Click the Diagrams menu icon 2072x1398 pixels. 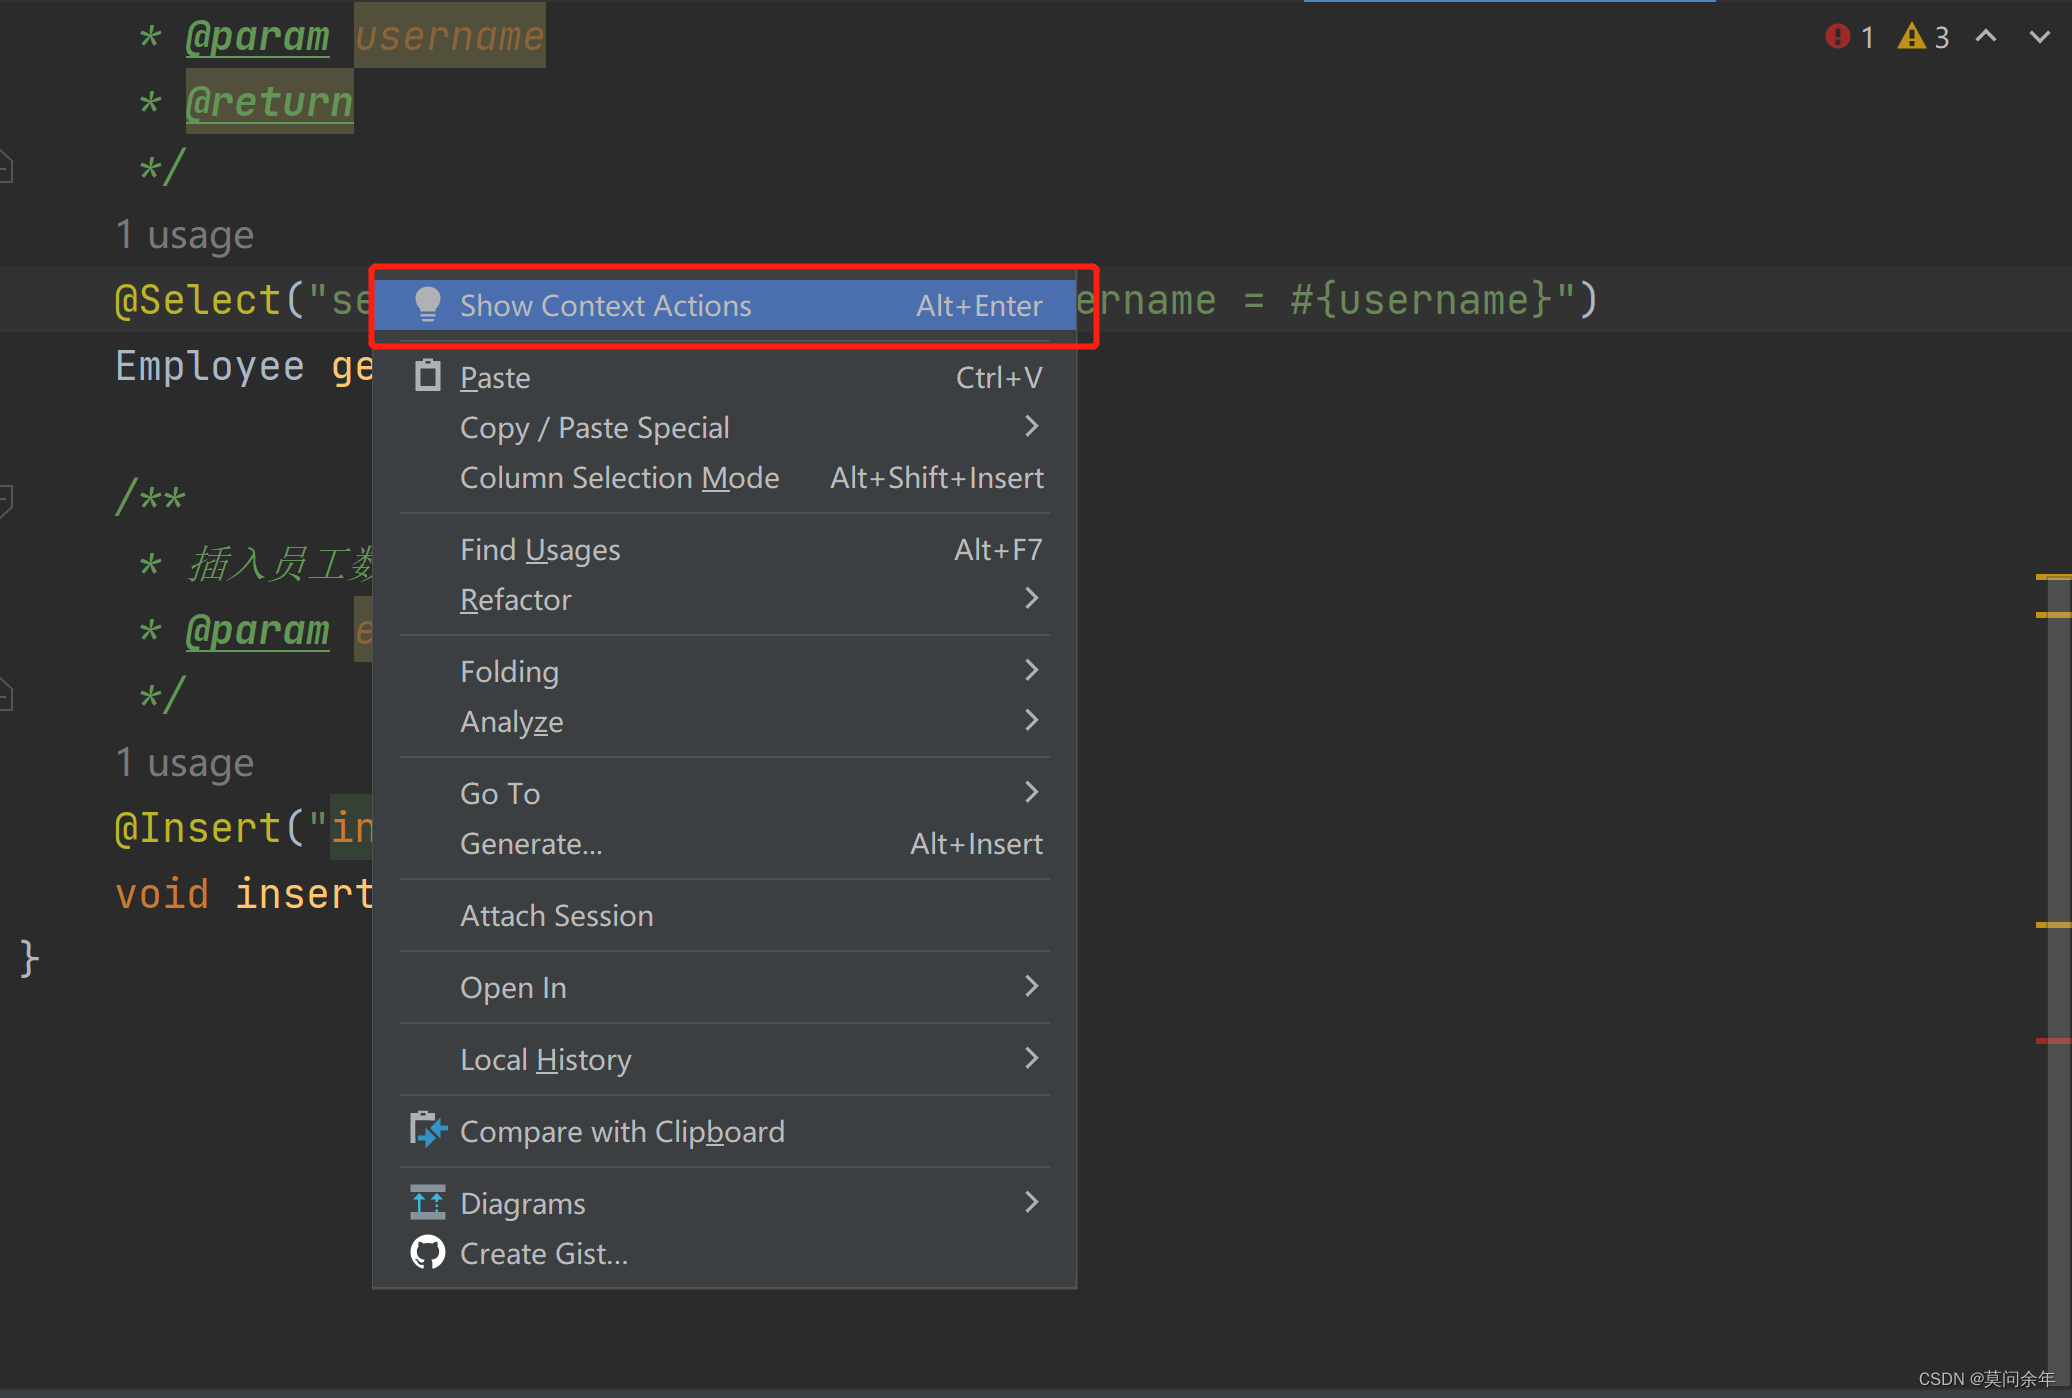tap(428, 1202)
